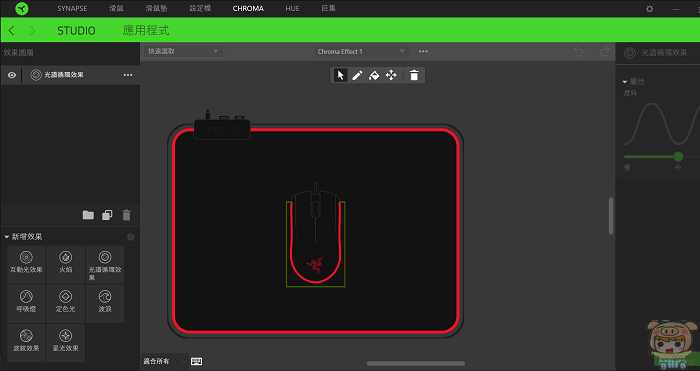Viewport: 700px width, 371px height.
Task: Open Chroma Effect options ellipsis
Action: point(423,51)
